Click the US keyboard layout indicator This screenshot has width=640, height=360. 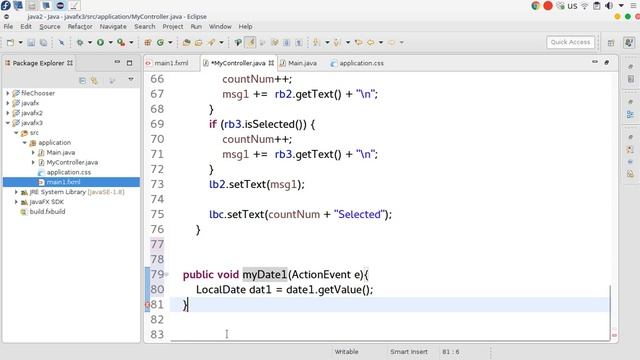tap(572, 6)
